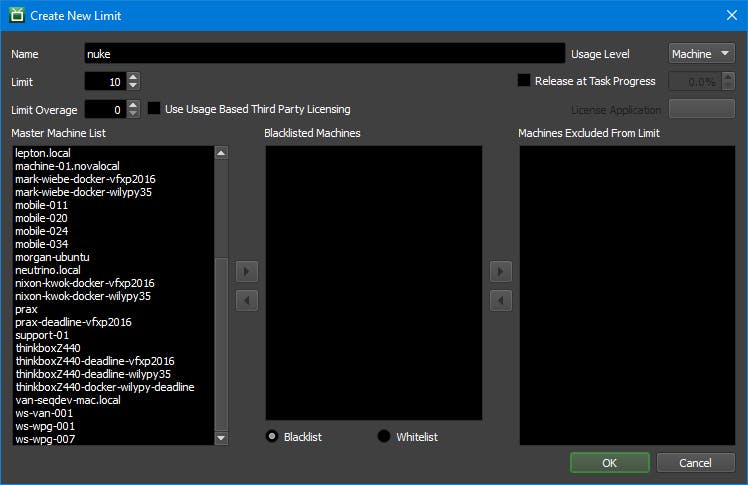Decrease the Limit Overage value
This screenshot has width=748, height=485.
pyautogui.click(x=134, y=114)
